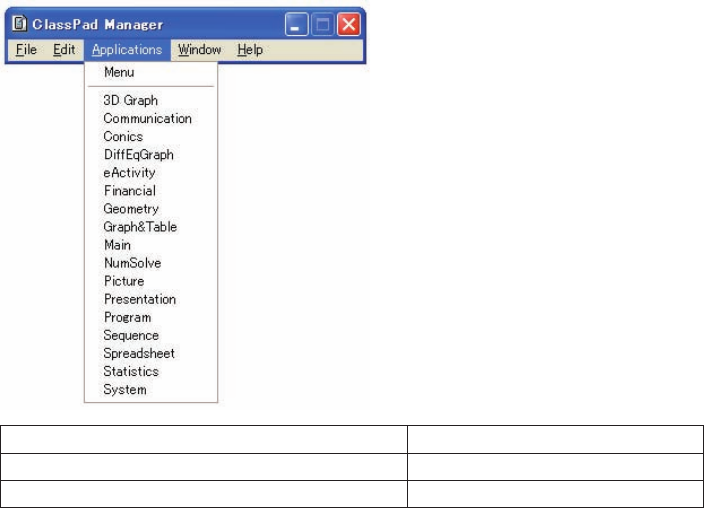Viewport: 704px width, 508px height.
Task: Open the Program application
Action: 151,317
